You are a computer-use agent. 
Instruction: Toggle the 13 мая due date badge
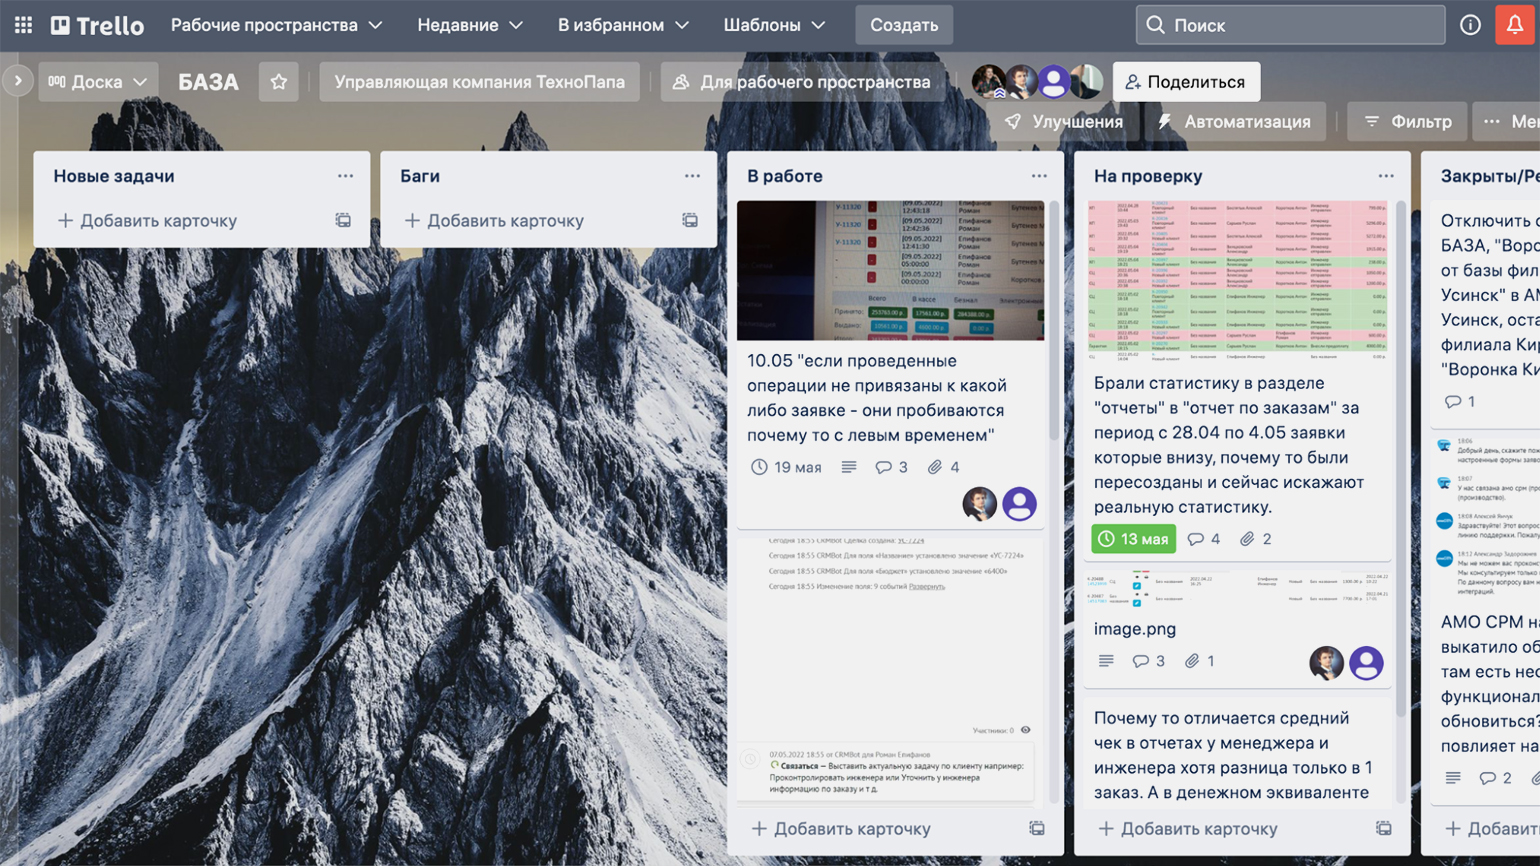click(1133, 539)
